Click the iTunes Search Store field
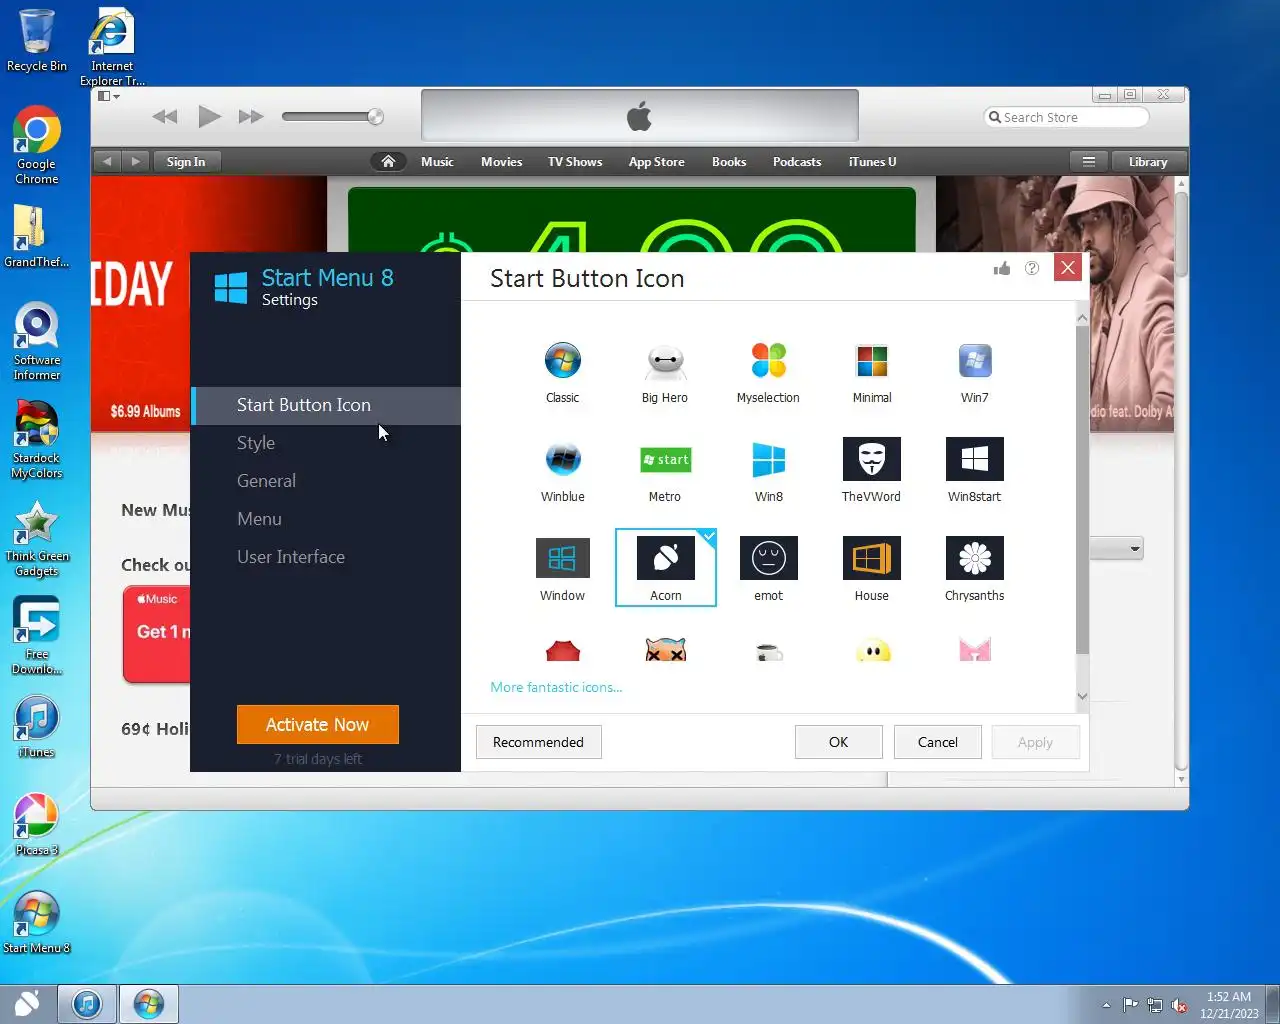The image size is (1280, 1024). coord(1066,117)
